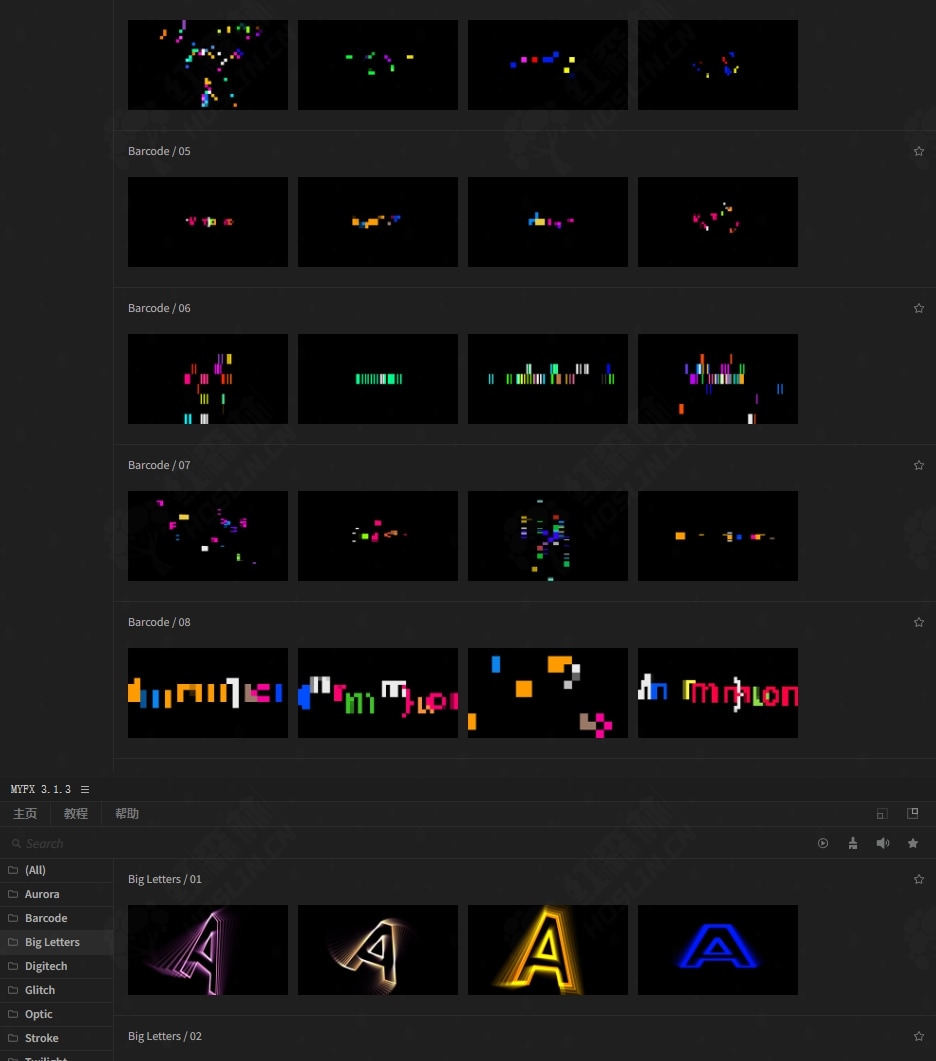Screen dimensions: 936x1061
Task: Select the Optic category
Action: point(57,1014)
